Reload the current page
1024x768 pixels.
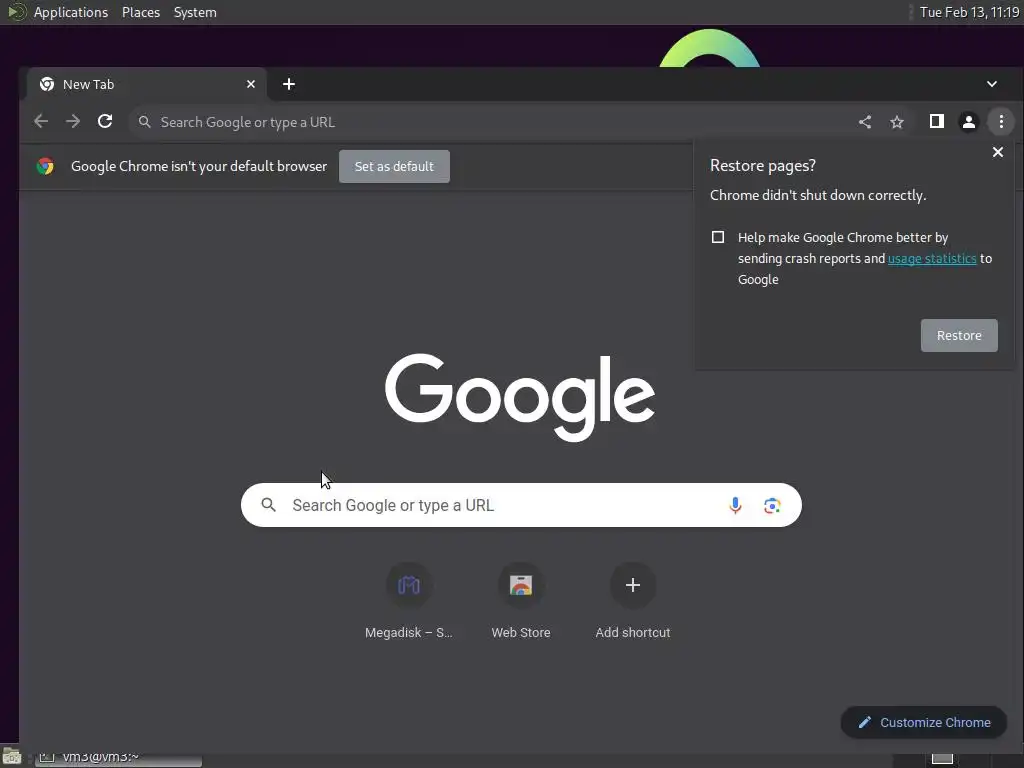point(105,121)
